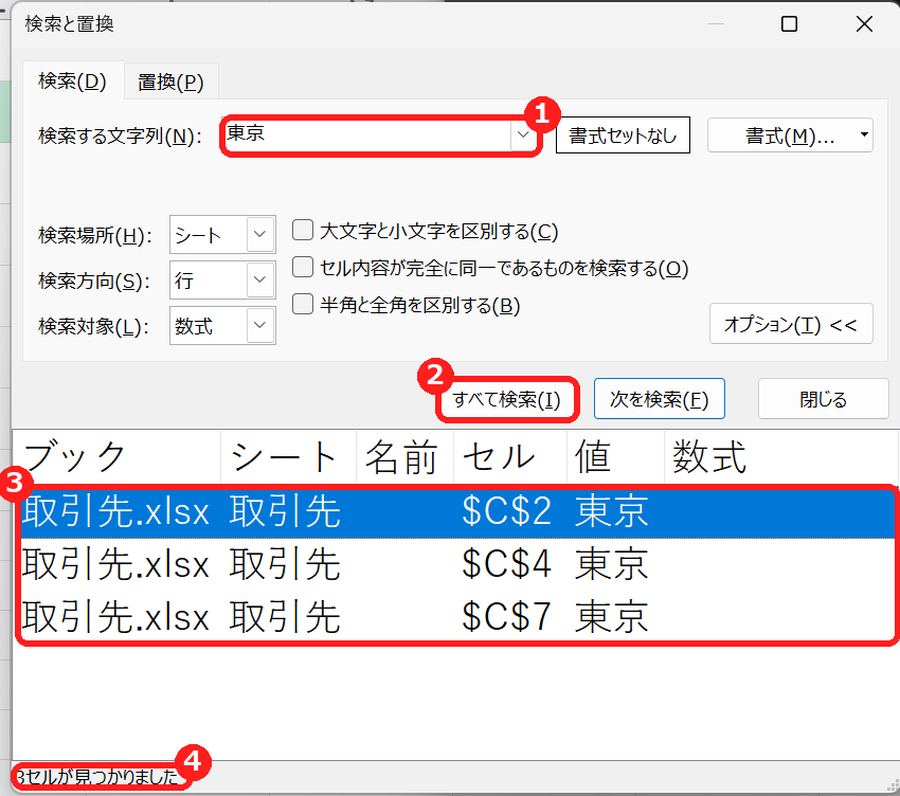The image size is (900, 796).
Task: Enable セル内容が完全に同一であるものを検索する checkbox
Action: [302, 267]
